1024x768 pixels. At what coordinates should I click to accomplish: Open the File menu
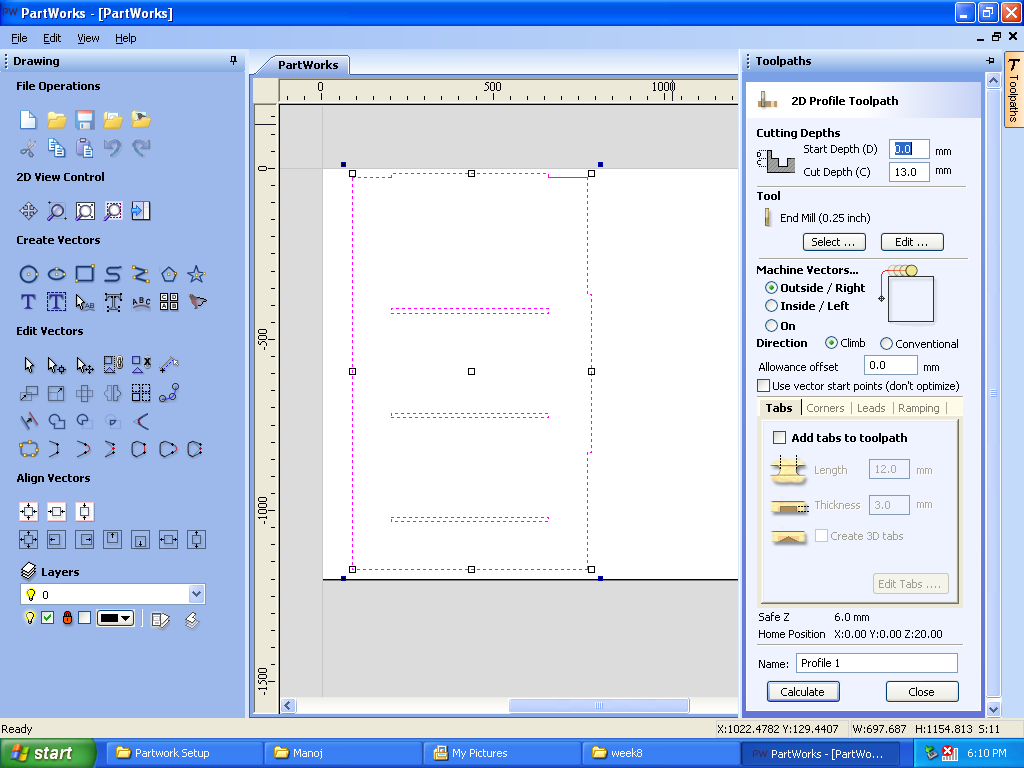pyautogui.click(x=19, y=38)
